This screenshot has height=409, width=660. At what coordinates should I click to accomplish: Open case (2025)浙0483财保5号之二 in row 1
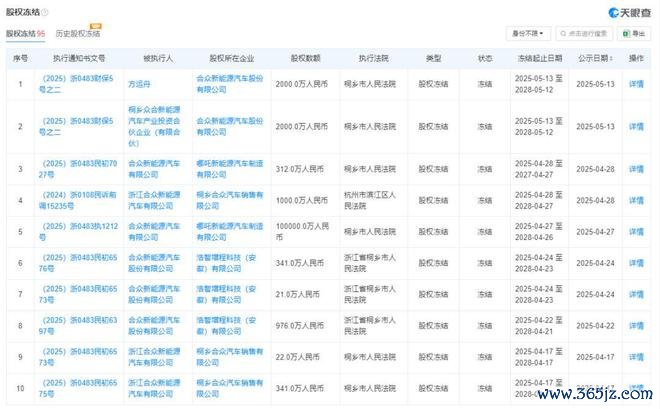[x=77, y=84]
